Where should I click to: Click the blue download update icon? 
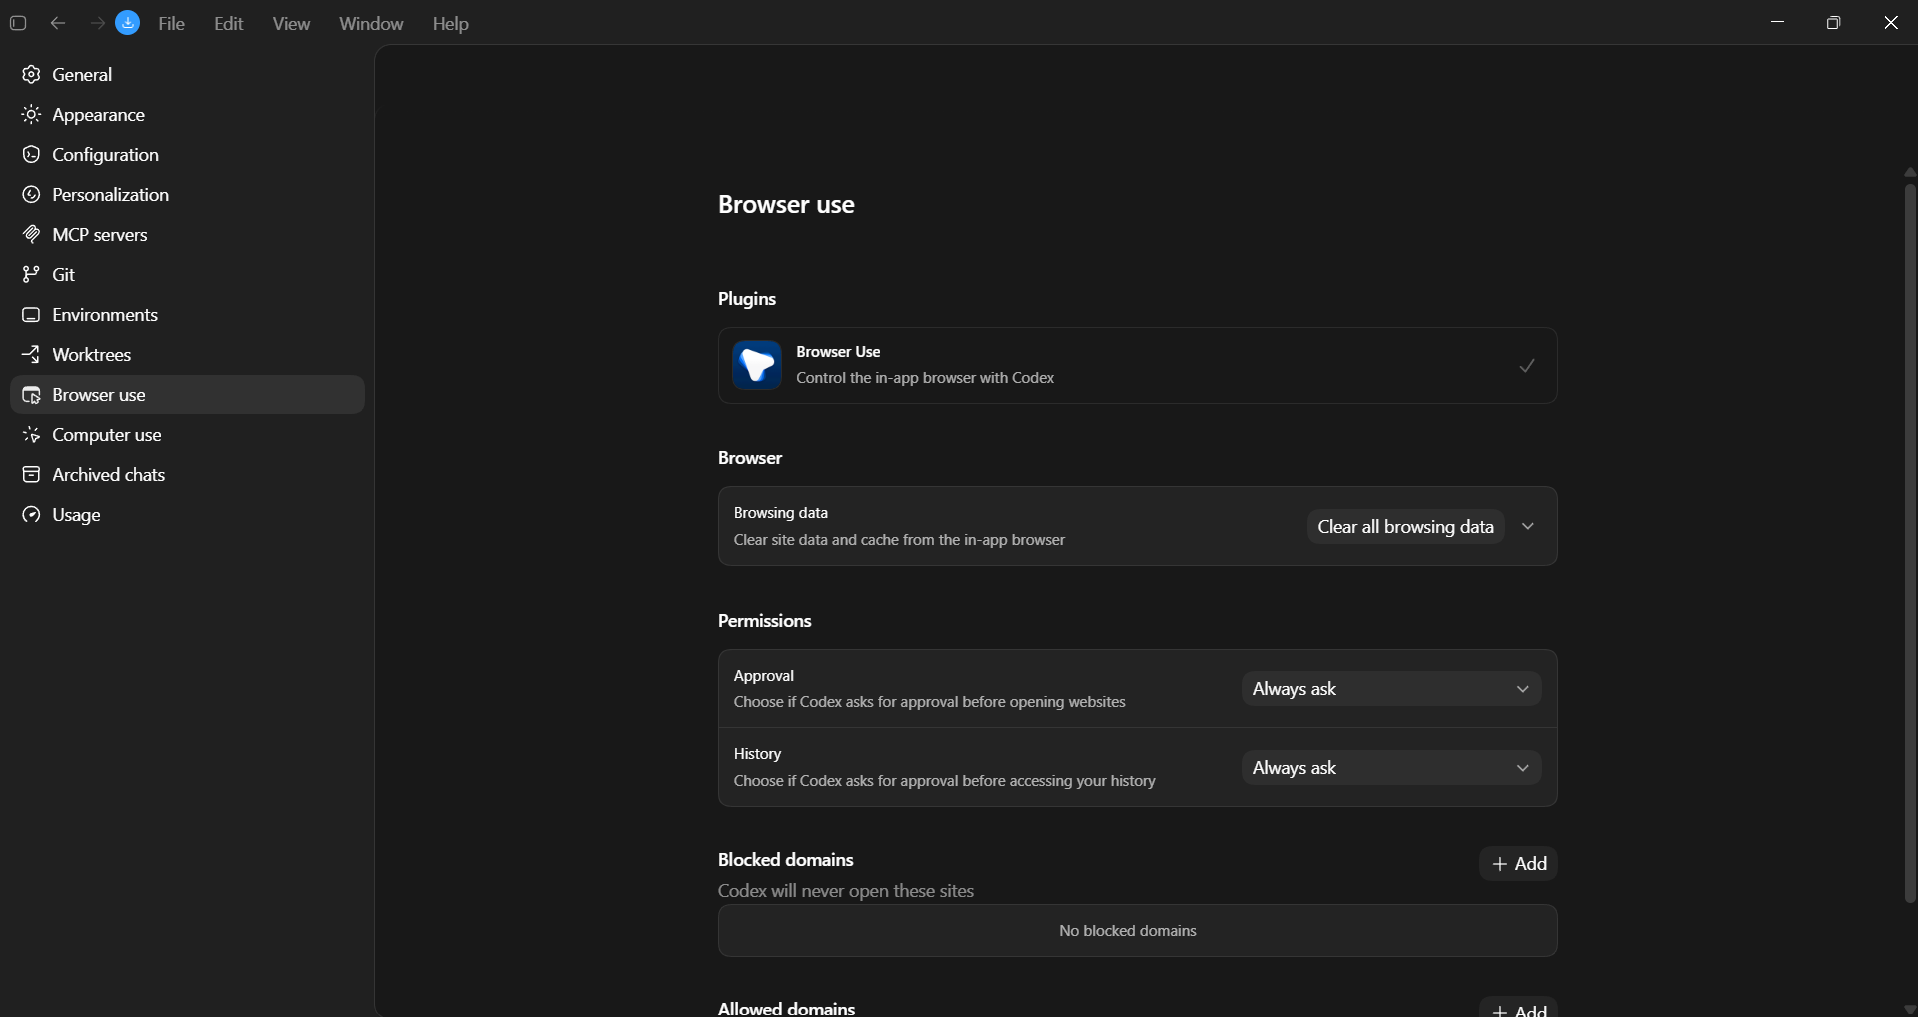[128, 23]
